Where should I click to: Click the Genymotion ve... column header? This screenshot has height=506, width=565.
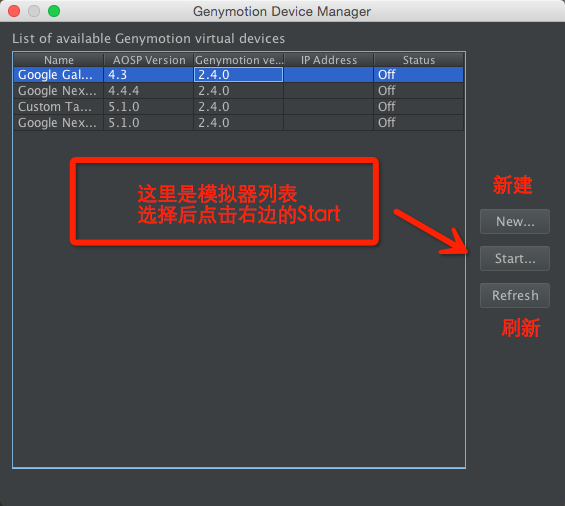pyautogui.click(x=239, y=60)
